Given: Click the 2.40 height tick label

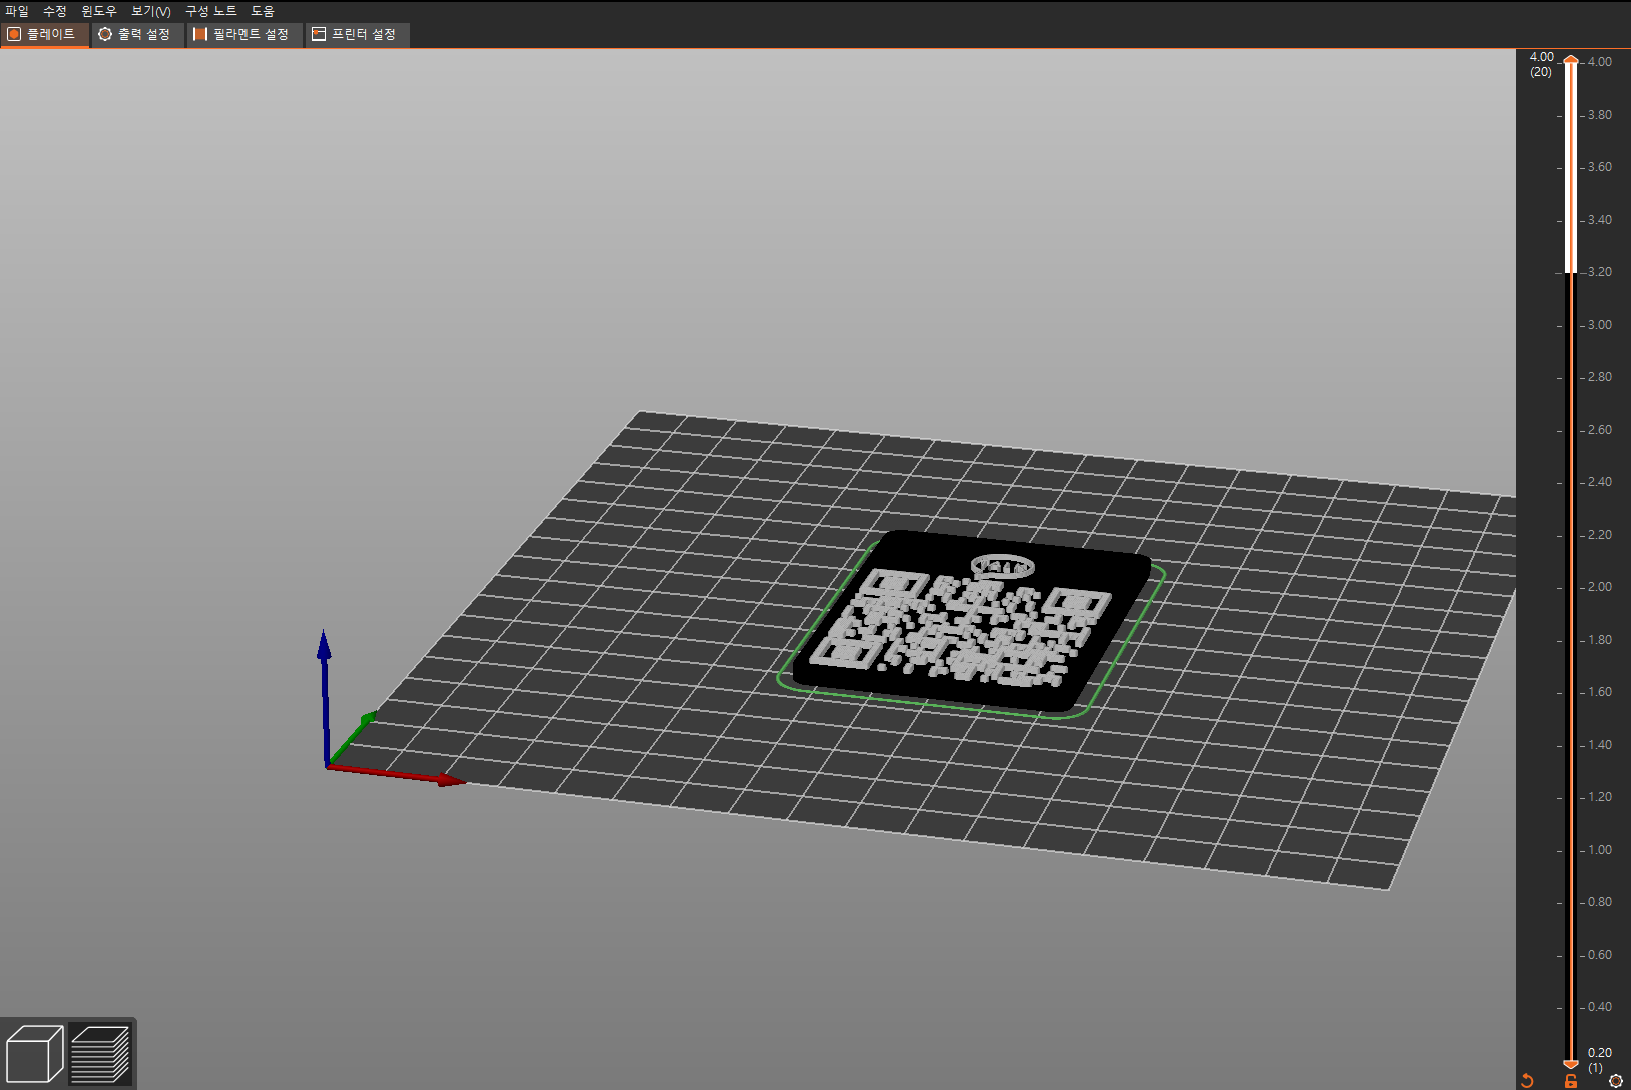Looking at the screenshot, I should pyautogui.click(x=1600, y=482).
